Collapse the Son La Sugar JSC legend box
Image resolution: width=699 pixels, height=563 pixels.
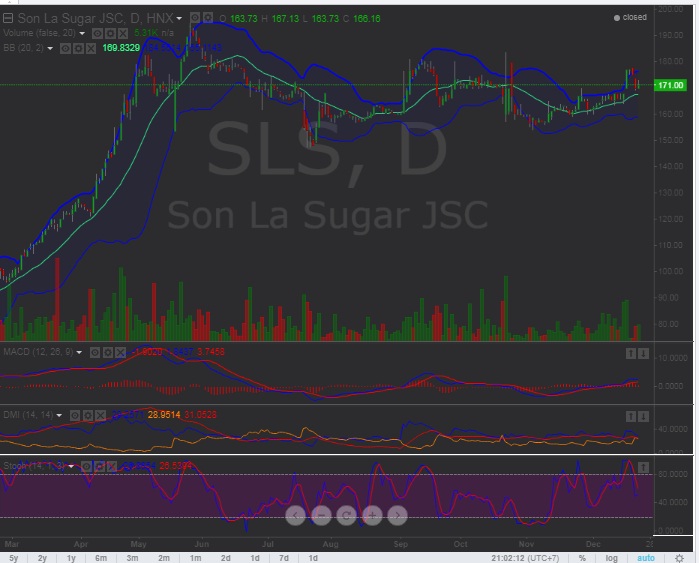[8, 18]
